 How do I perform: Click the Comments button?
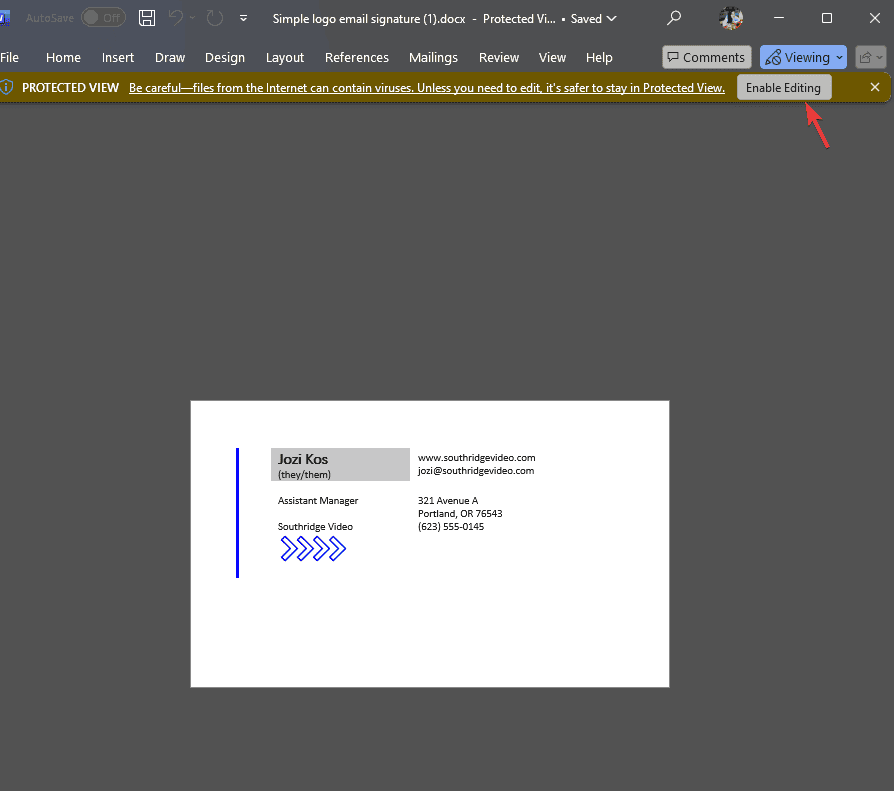coord(706,57)
